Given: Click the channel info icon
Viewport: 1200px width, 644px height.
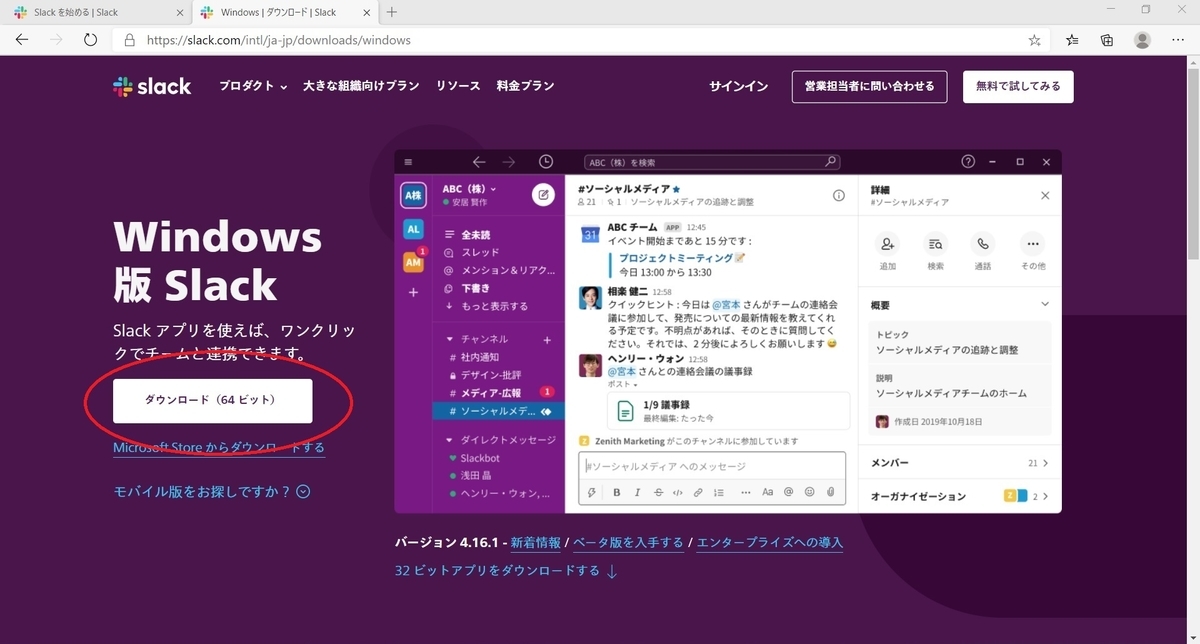Looking at the screenshot, I should click(839, 195).
